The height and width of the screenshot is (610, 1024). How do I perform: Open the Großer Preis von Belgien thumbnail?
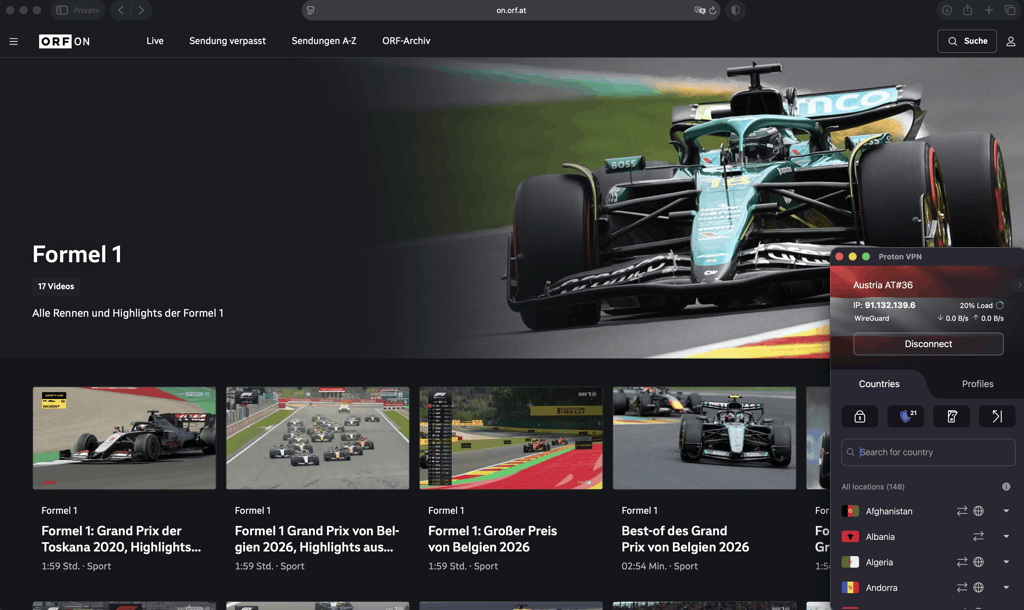pyautogui.click(x=511, y=438)
